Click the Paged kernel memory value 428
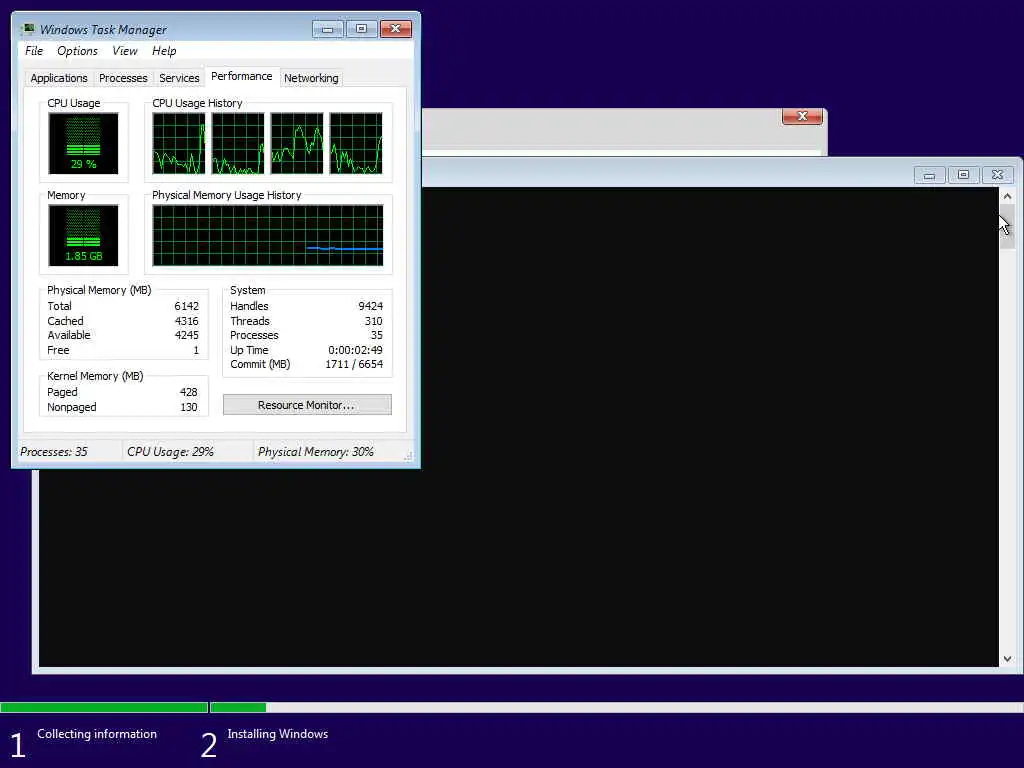Viewport: 1024px width, 768px height. (x=188, y=392)
